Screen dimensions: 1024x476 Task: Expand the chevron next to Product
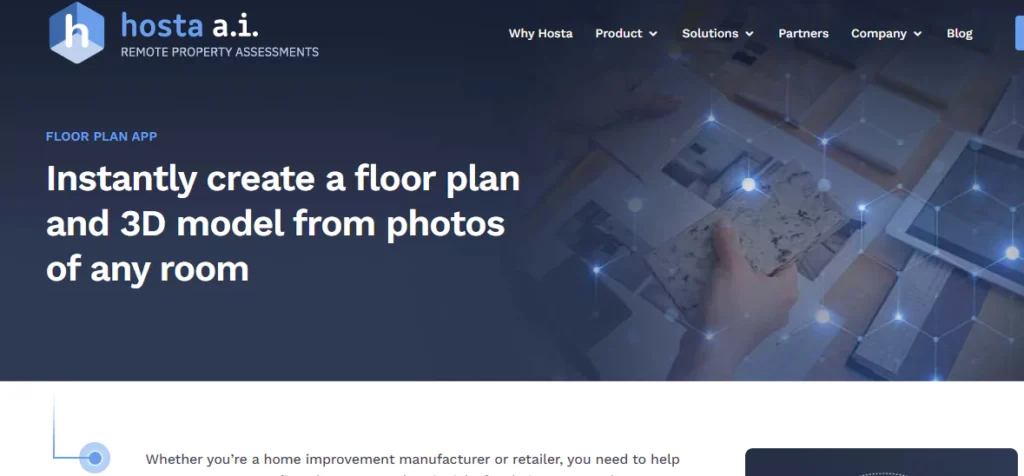653,34
